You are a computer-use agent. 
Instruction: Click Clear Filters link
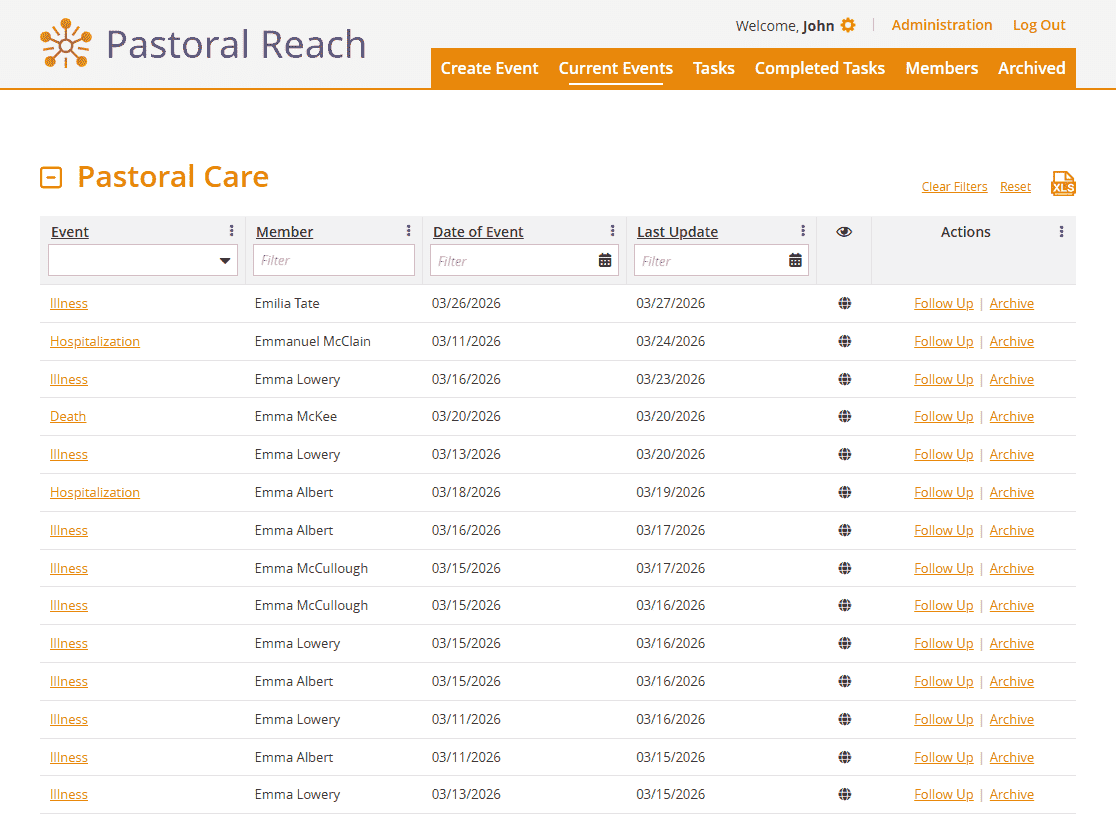pyautogui.click(x=954, y=186)
